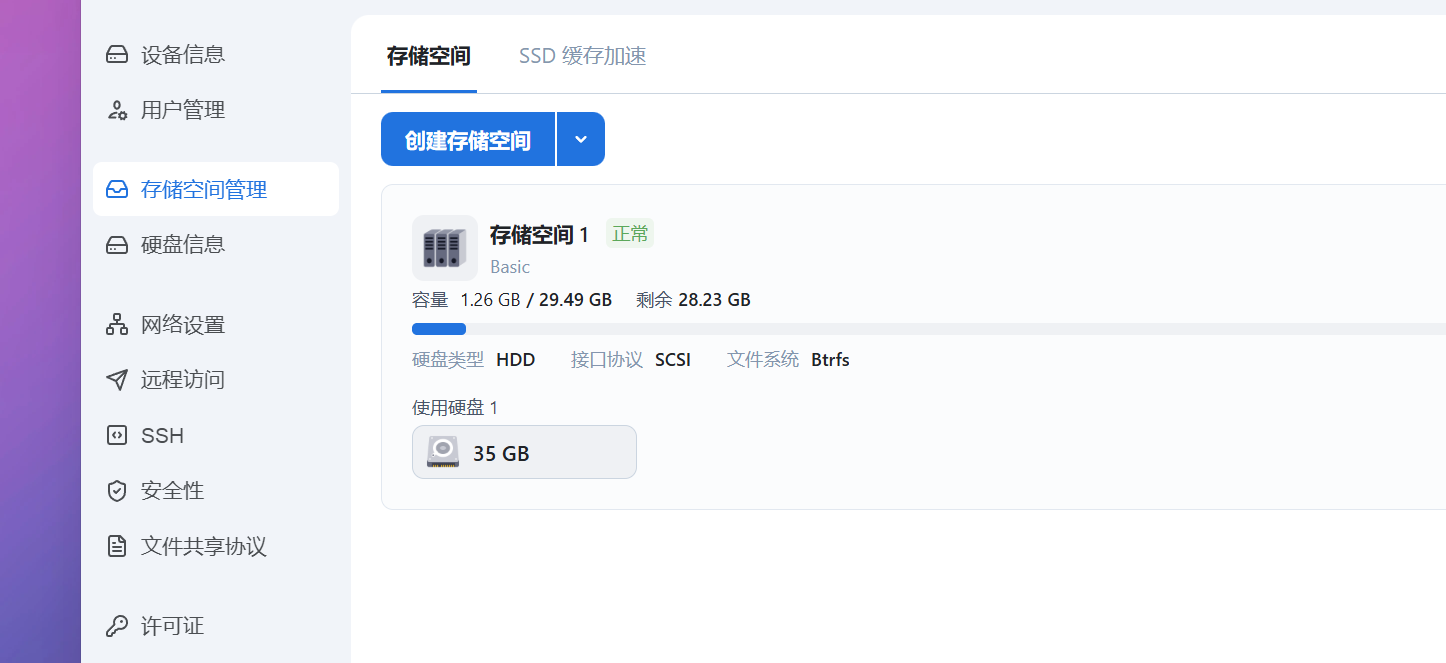Switch to the SSD 缓存加速 tab

582,56
